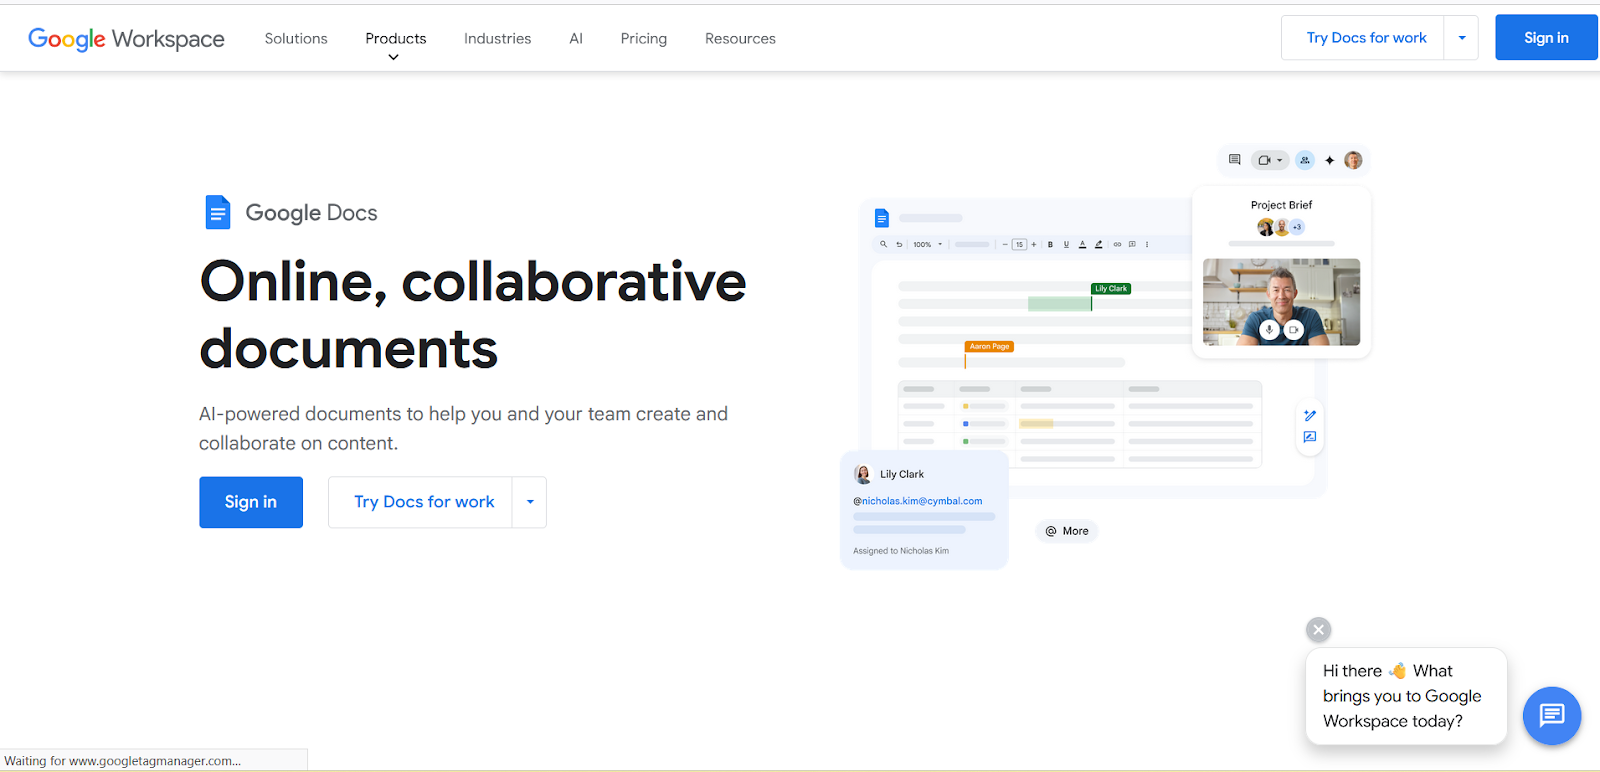Go to the AI page

576,38
